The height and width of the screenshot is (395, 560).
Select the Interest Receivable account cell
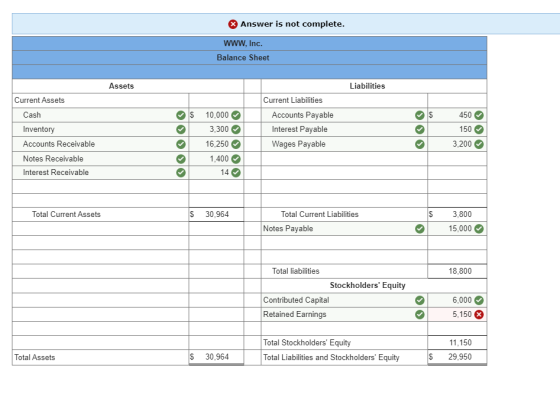(x=100, y=172)
